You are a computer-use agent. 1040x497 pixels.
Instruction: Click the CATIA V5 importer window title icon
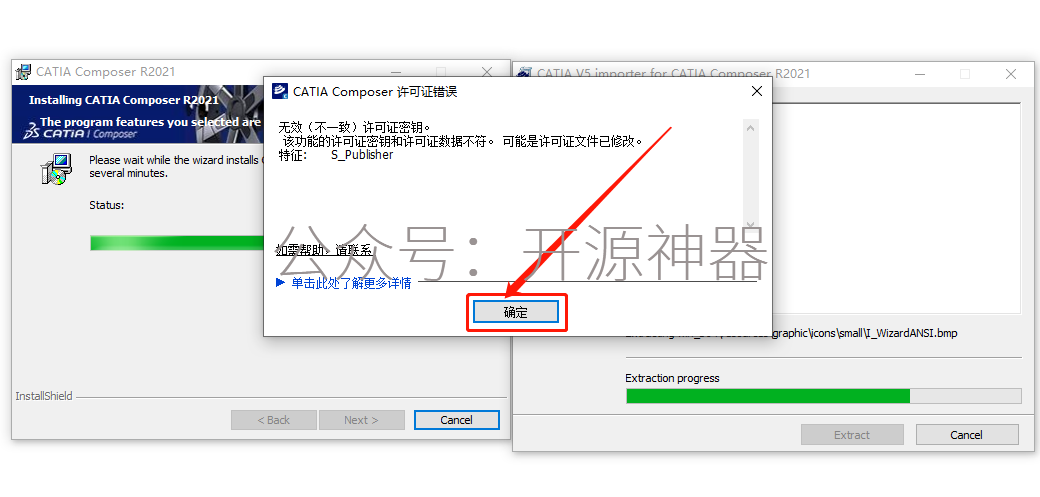[525, 74]
